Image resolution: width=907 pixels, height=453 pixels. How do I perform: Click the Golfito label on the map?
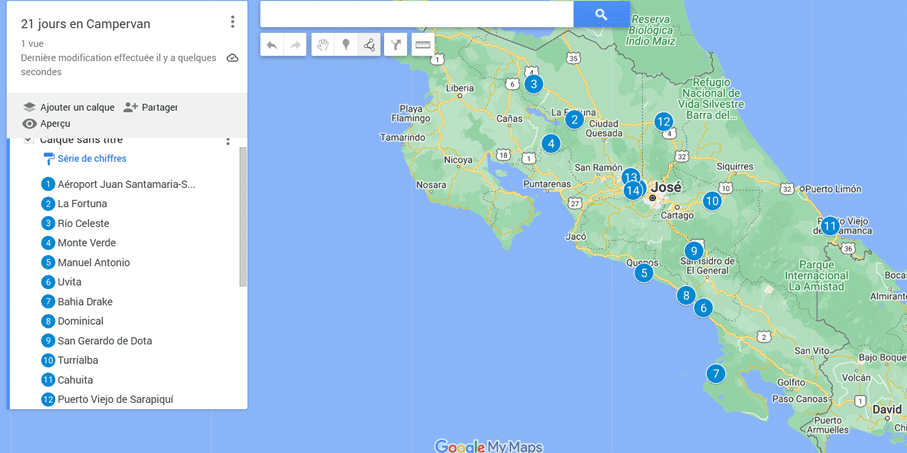[x=791, y=382]
